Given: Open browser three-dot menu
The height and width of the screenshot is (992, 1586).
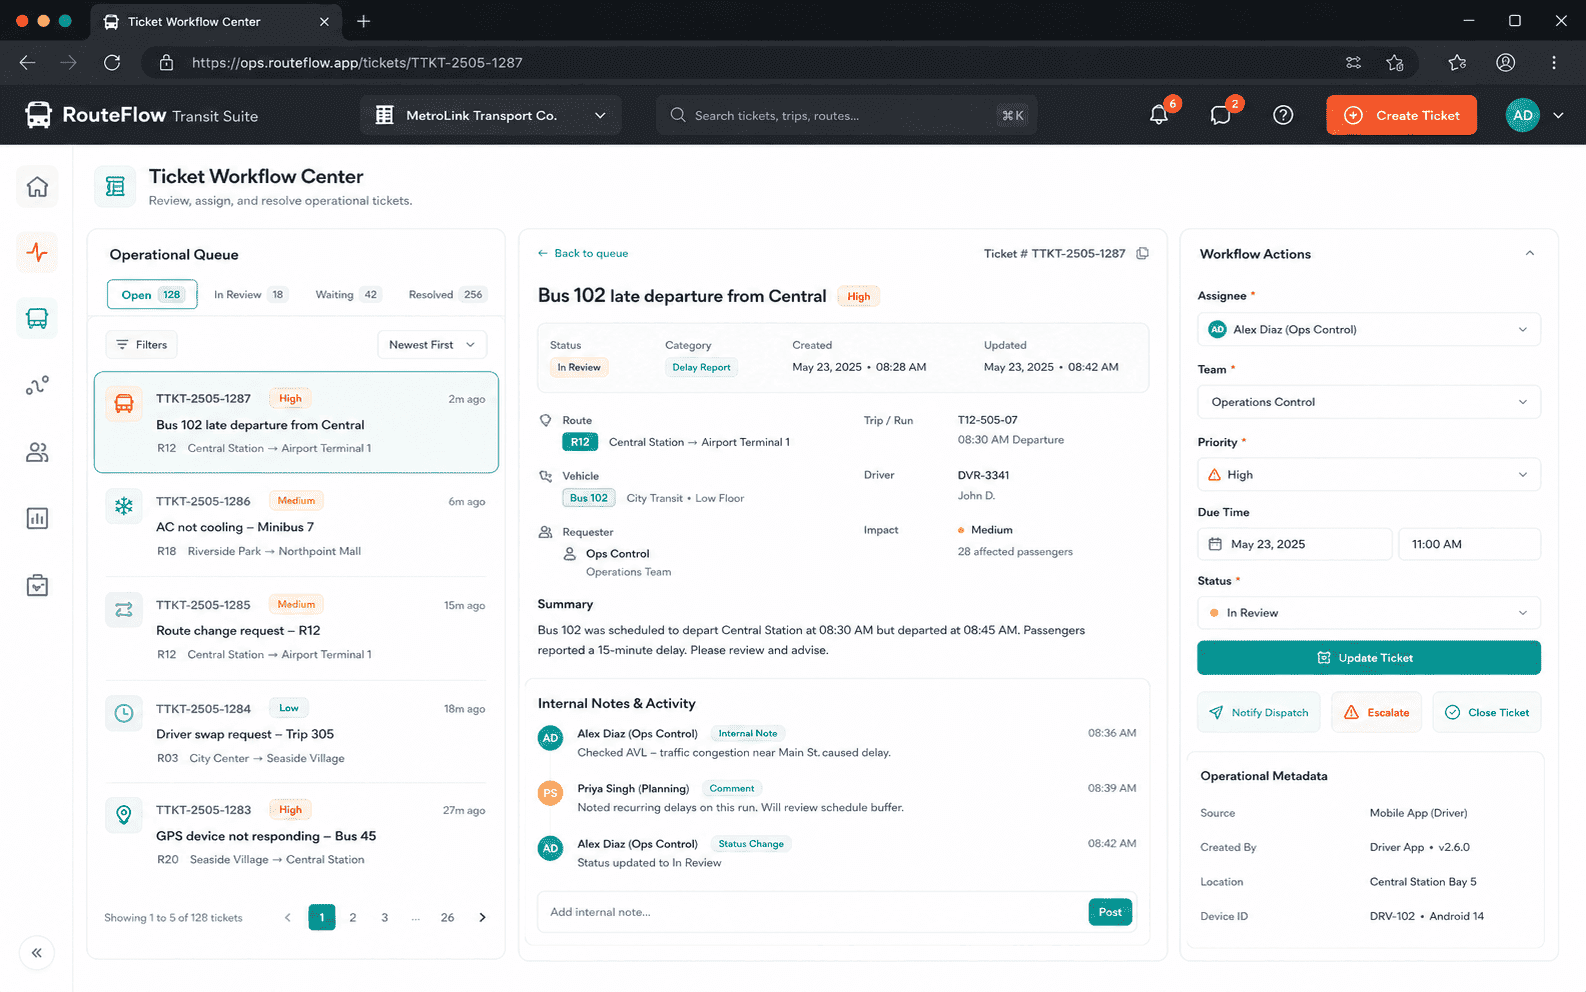Looking at the screenshot, I should (x=1553, y=62).
